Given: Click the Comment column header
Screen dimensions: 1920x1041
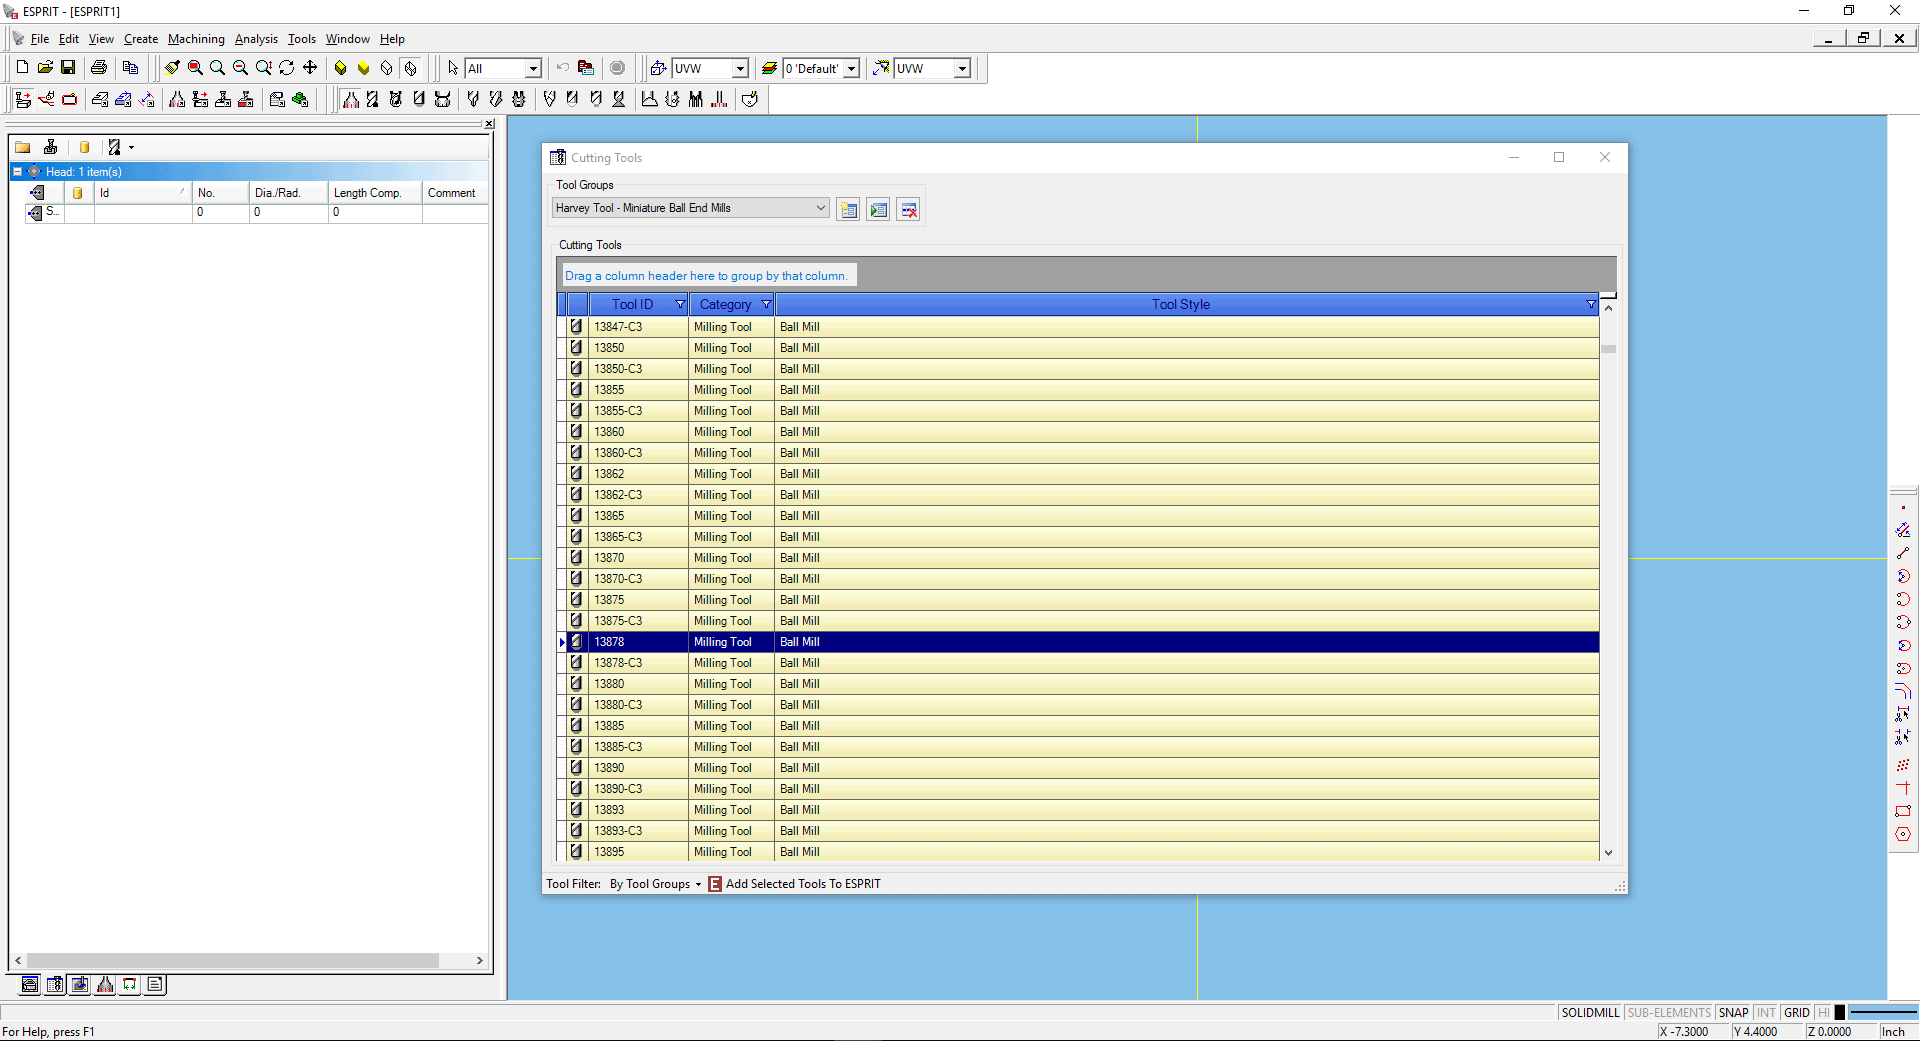Looking at the screenshot, I should click(x=455, y=193).
